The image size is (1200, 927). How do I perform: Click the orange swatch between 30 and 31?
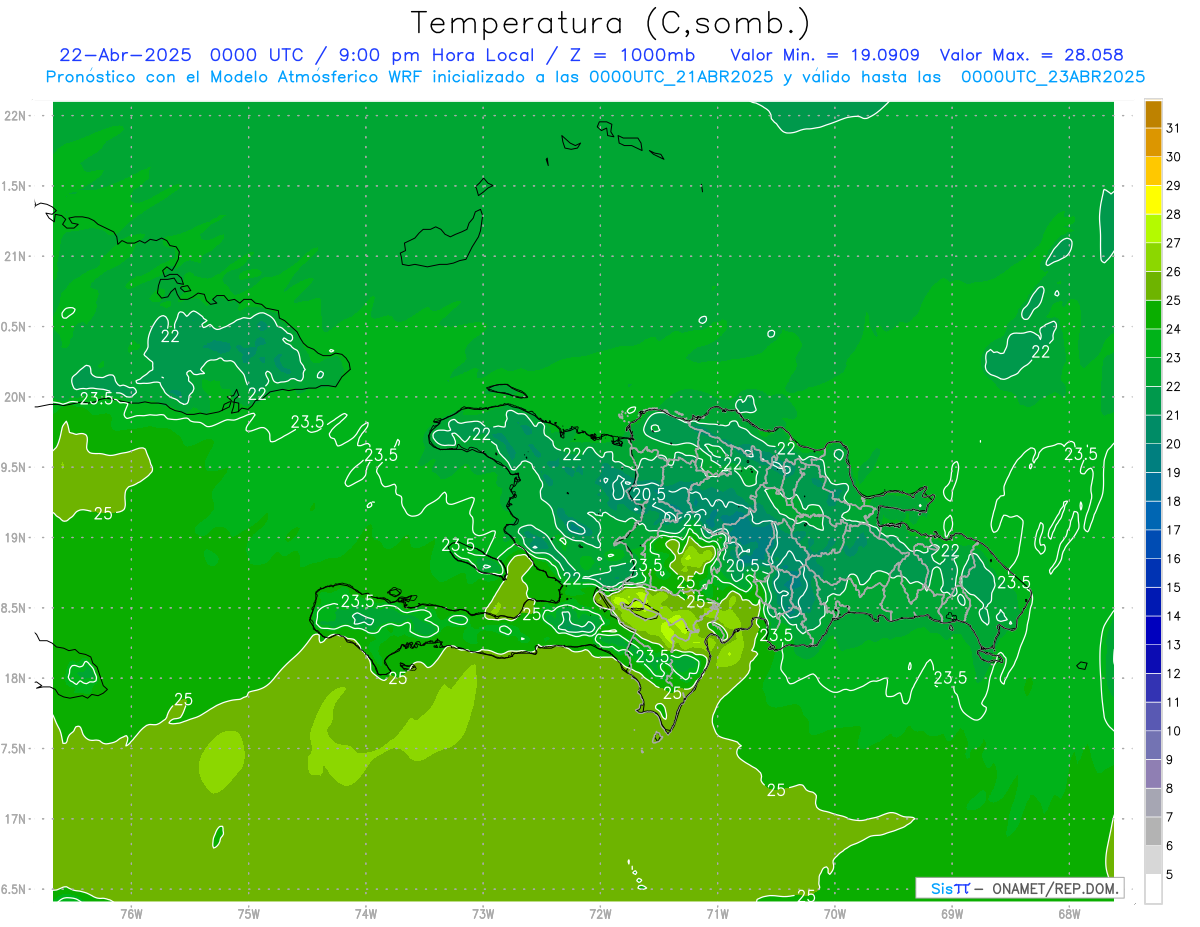pyautogui.click(x=1153, y=143)
